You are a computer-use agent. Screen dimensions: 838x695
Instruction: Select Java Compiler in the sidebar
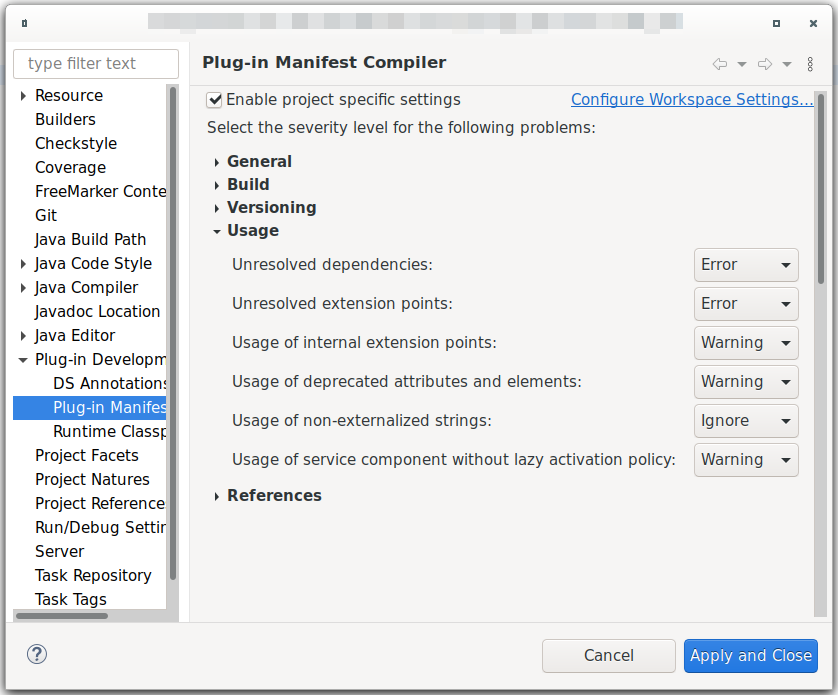90,287
